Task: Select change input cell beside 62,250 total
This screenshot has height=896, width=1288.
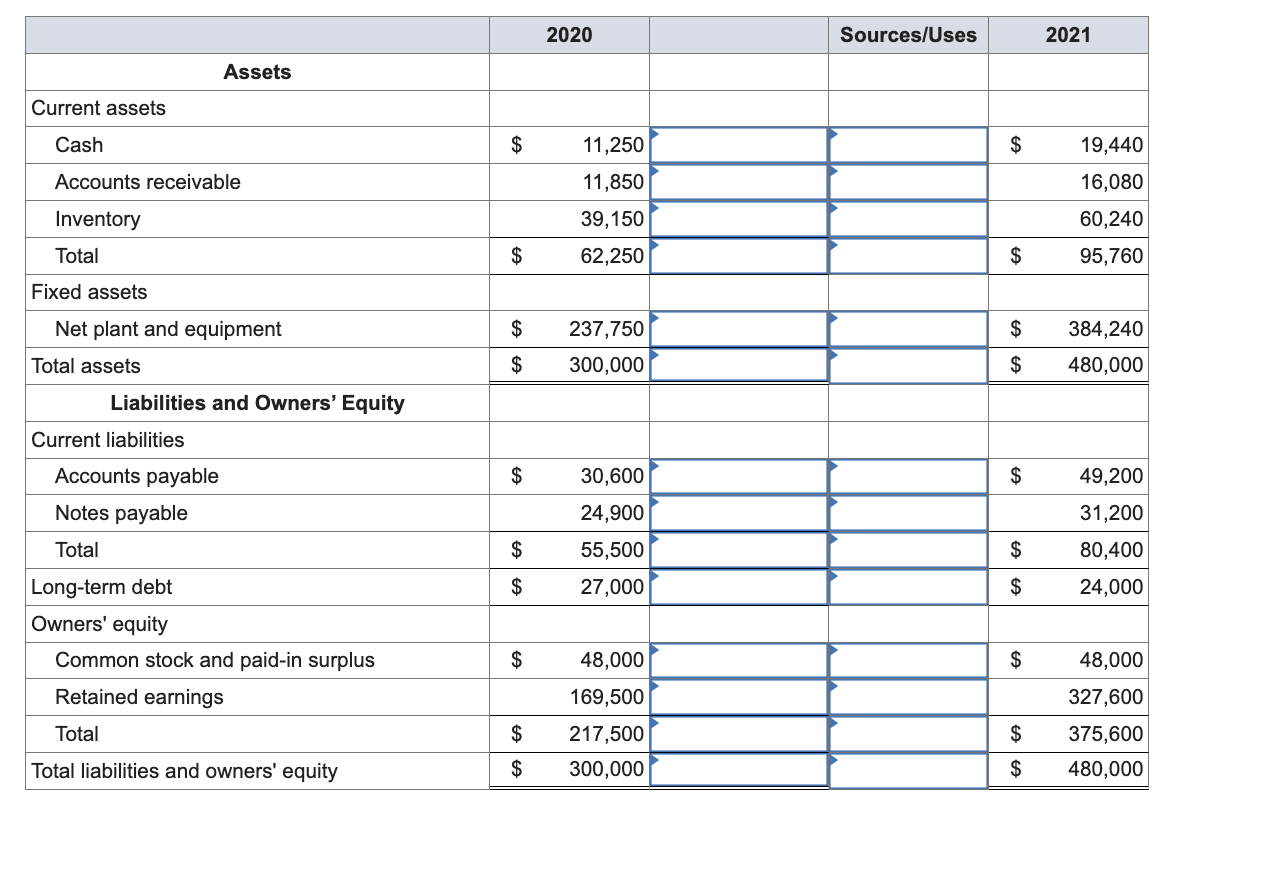Action: click(739, 256)
